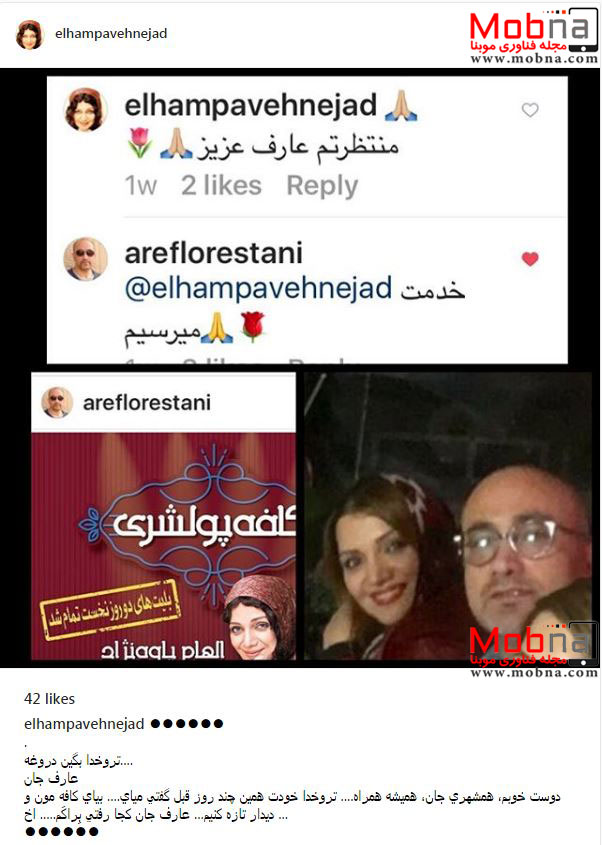Click the 1w timestamp under the first comment

point(141,186)
